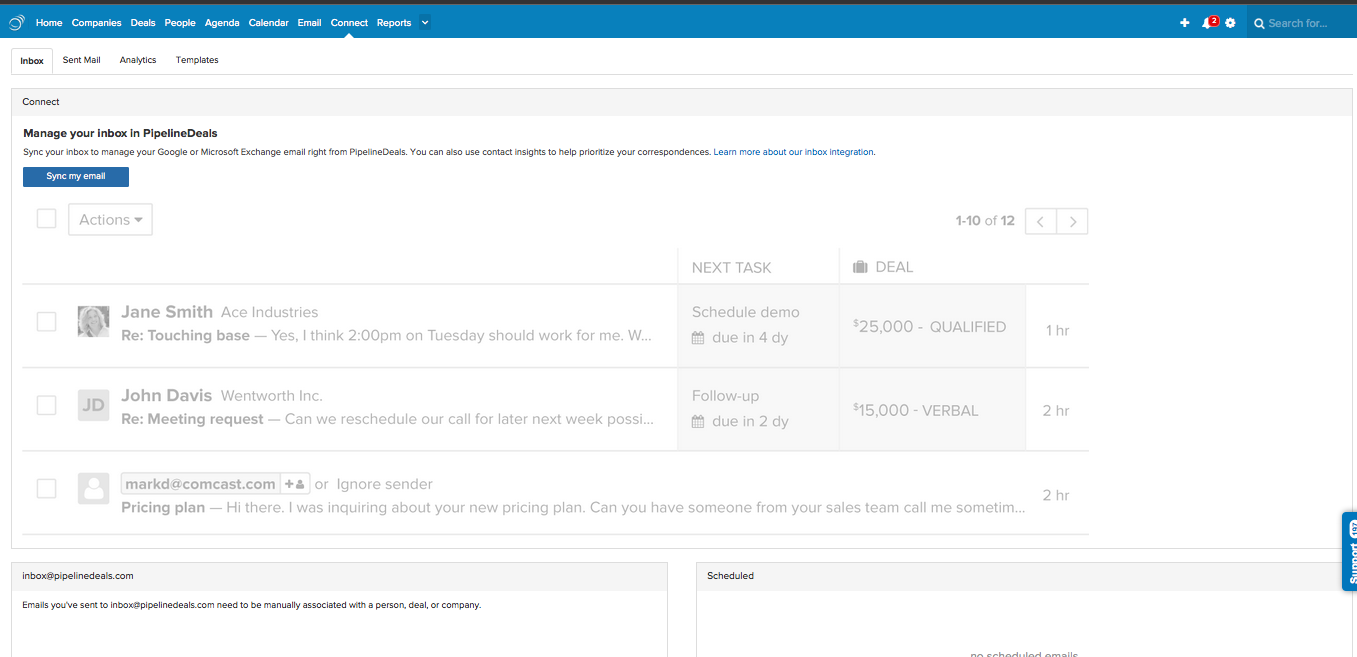
Task: Switch to the Templates tab
Action: click(x=197, y=60)
